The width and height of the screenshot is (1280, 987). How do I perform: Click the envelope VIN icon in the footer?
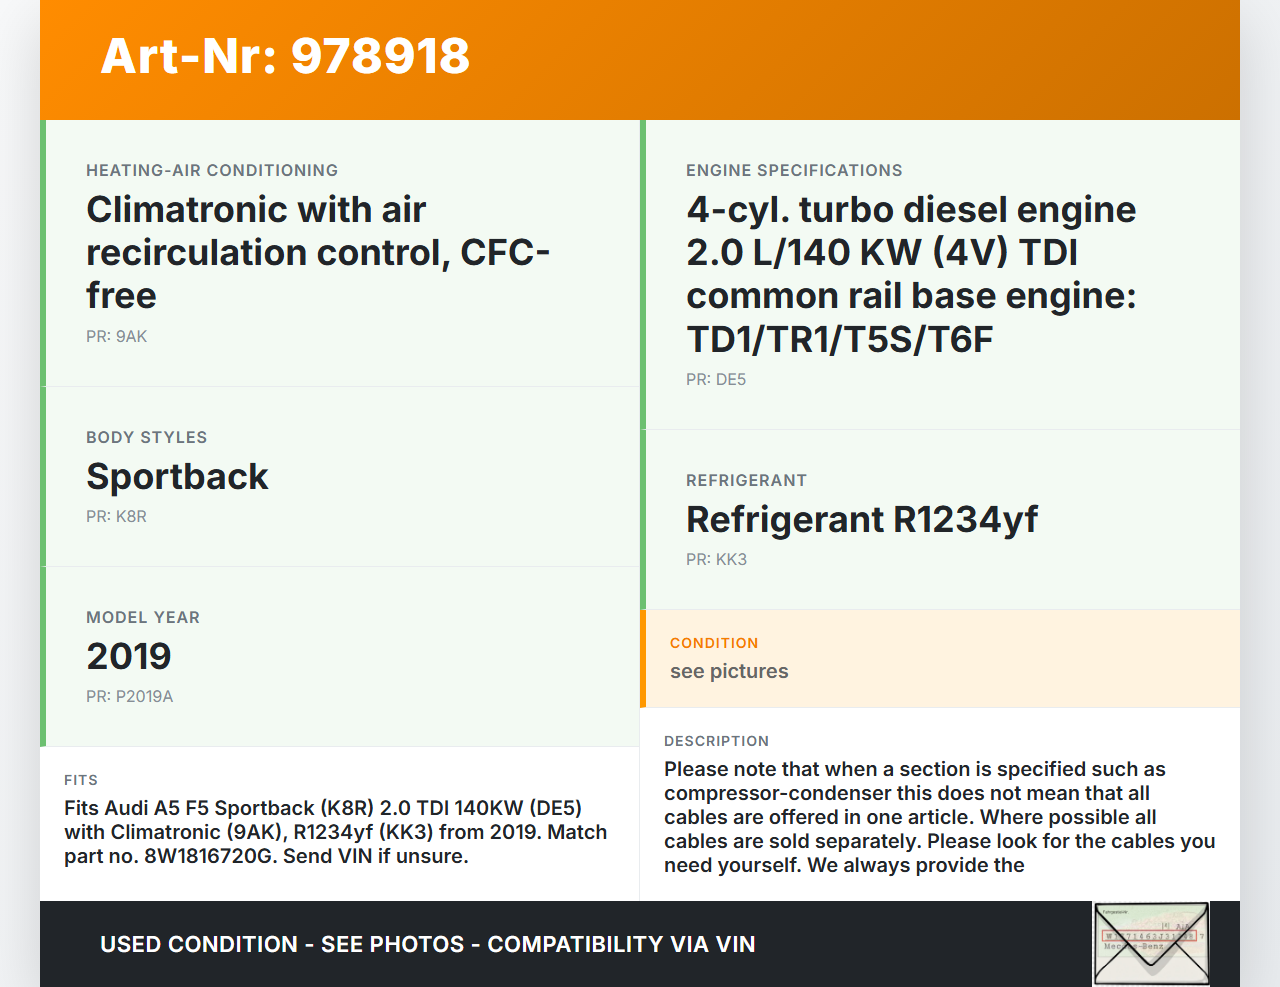pyautogui.click(x=1151, y=944)
